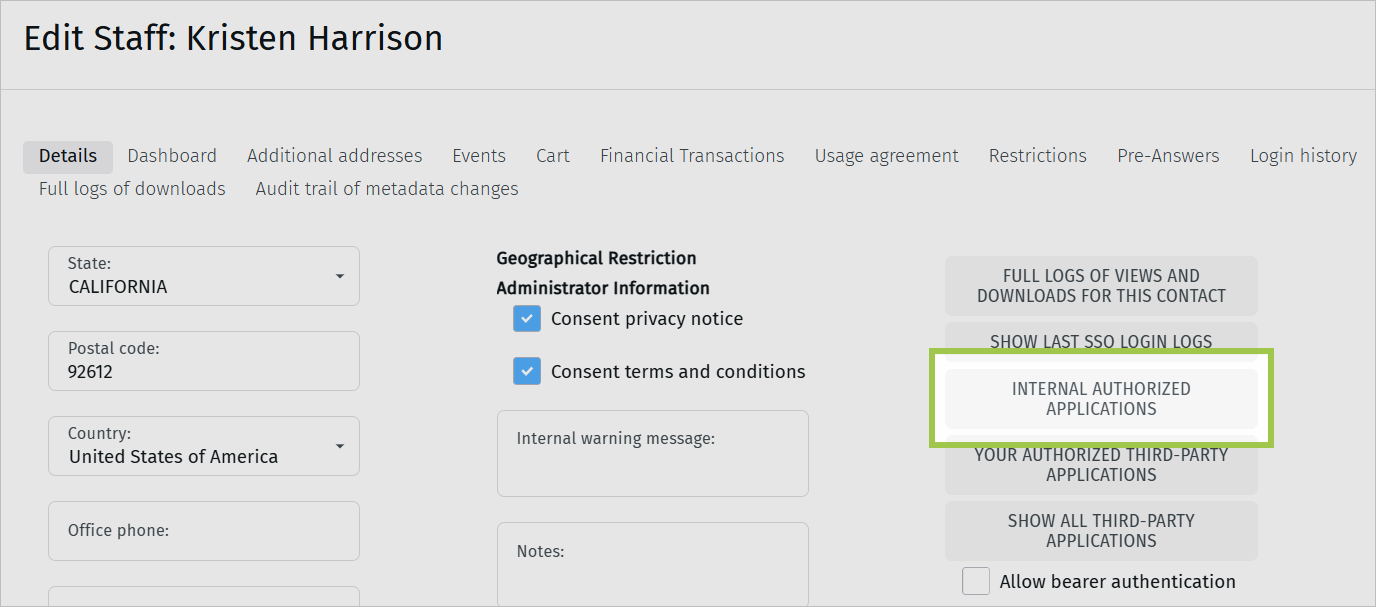
Task: Uncheck Consent terms and conditions
Action: 527,371
